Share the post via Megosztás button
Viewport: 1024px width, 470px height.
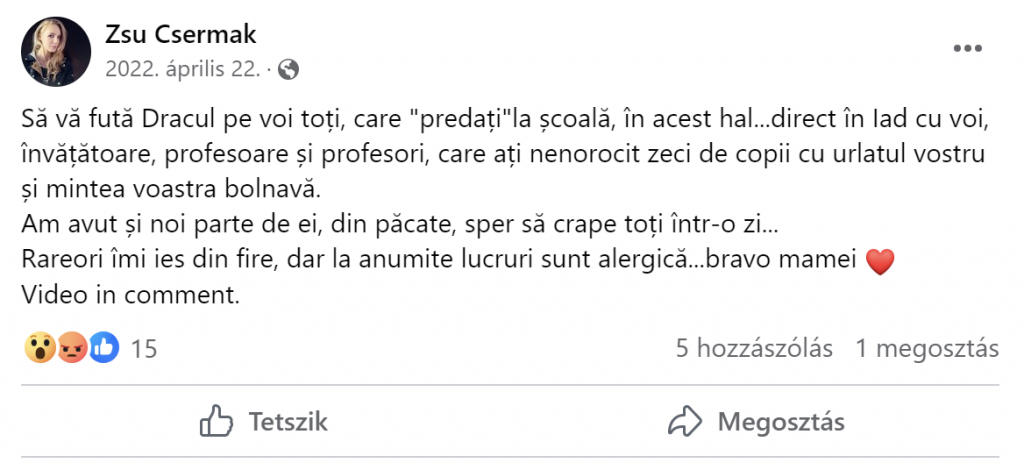pyautogui.click(x=756, y=422)
